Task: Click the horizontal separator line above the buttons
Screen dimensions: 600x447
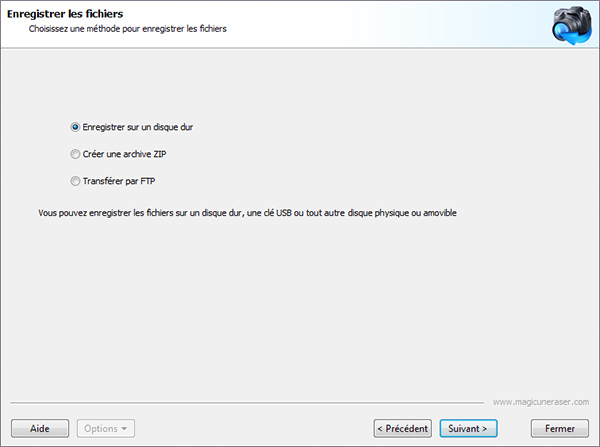Action: (247, 403)
